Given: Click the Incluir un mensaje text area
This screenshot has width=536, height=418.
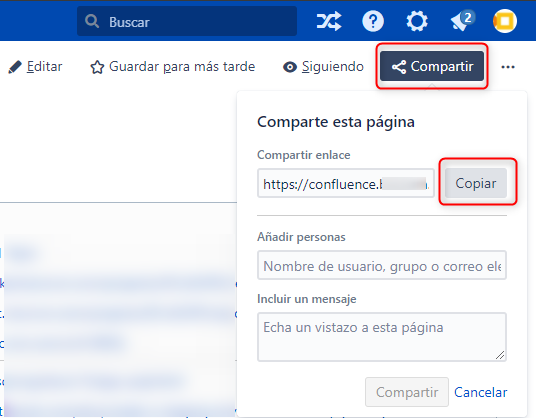Looking at the screenshot, I should point(382,337).
